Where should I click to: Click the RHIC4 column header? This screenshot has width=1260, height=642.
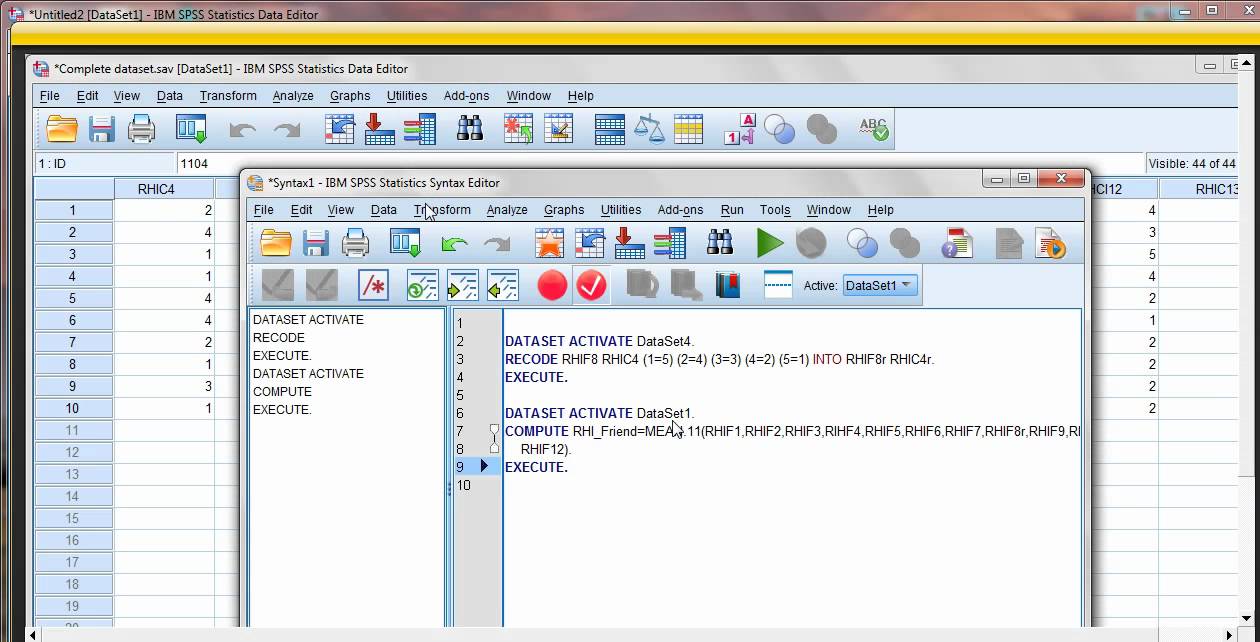[x=164, y=189]
